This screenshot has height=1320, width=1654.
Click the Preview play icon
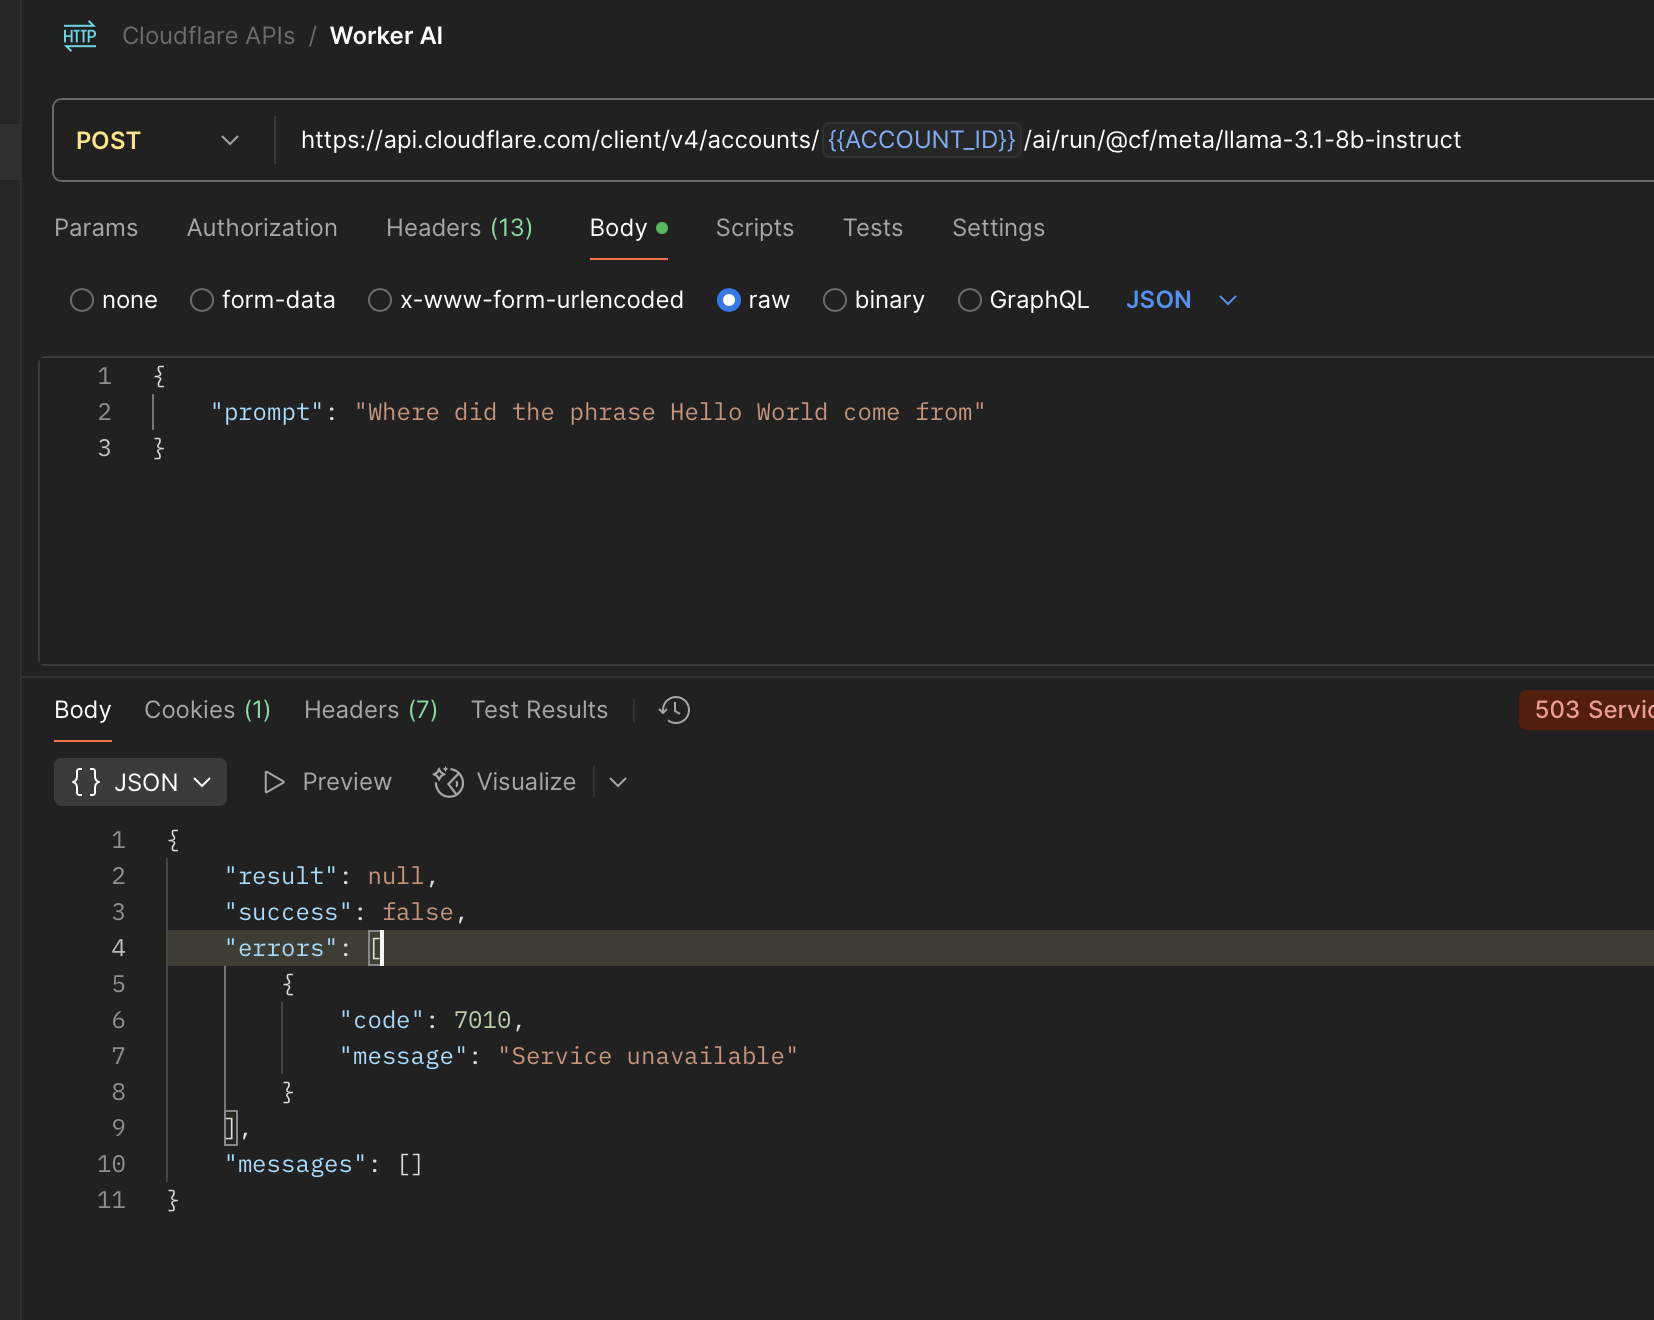pos(274,782)
